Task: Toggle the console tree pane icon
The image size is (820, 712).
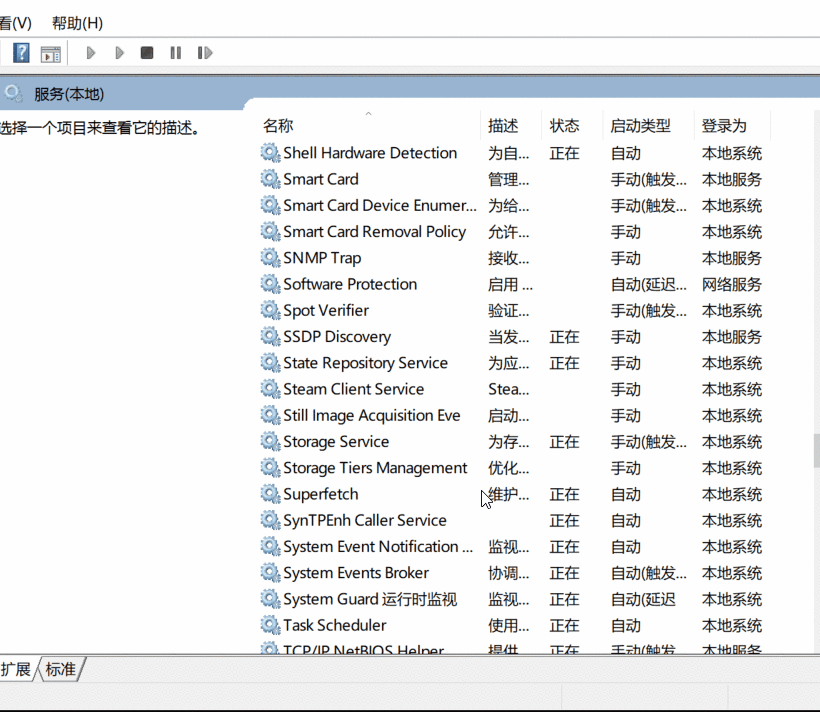Action: click(x=50, y=52)
